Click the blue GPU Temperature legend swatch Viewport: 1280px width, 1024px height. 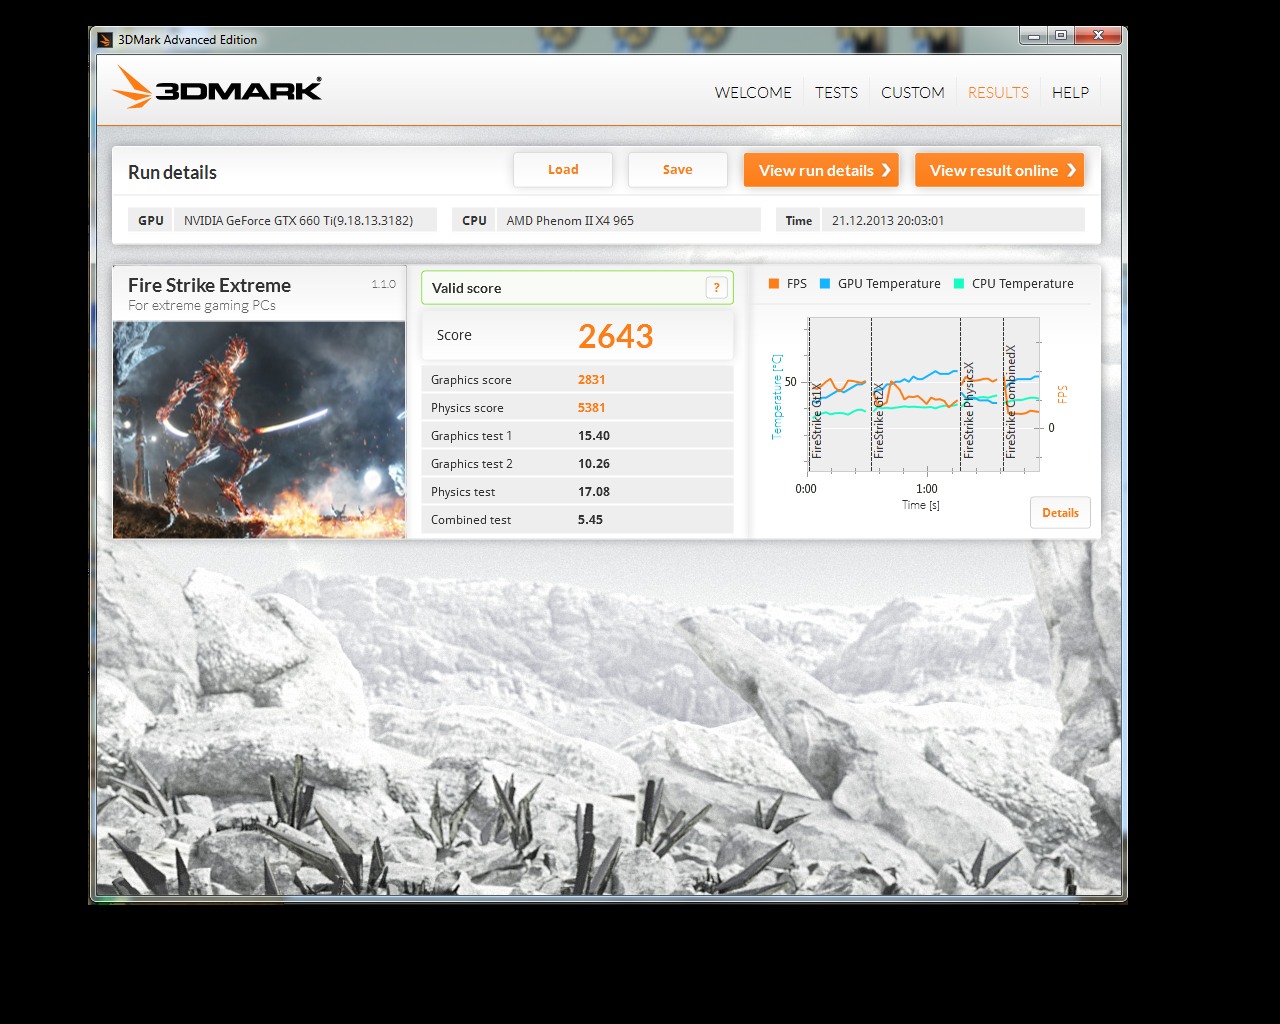click(825, 284)
